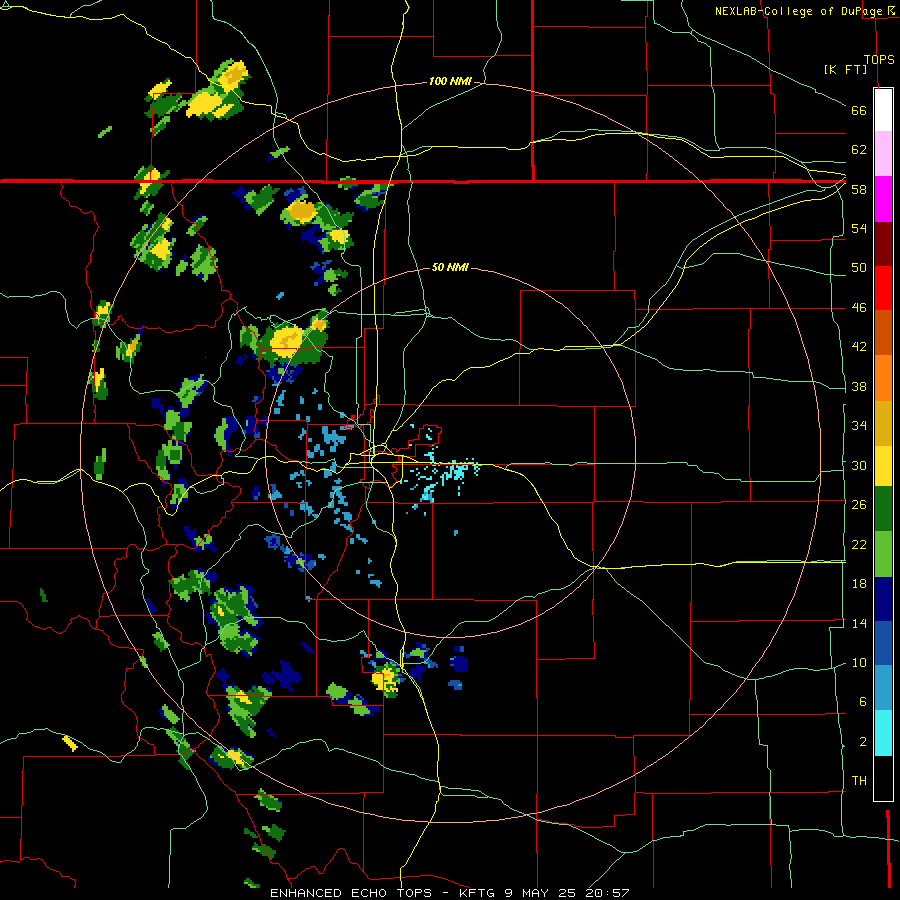
Task: Click the legend value '50'
Action: point(859,267)
